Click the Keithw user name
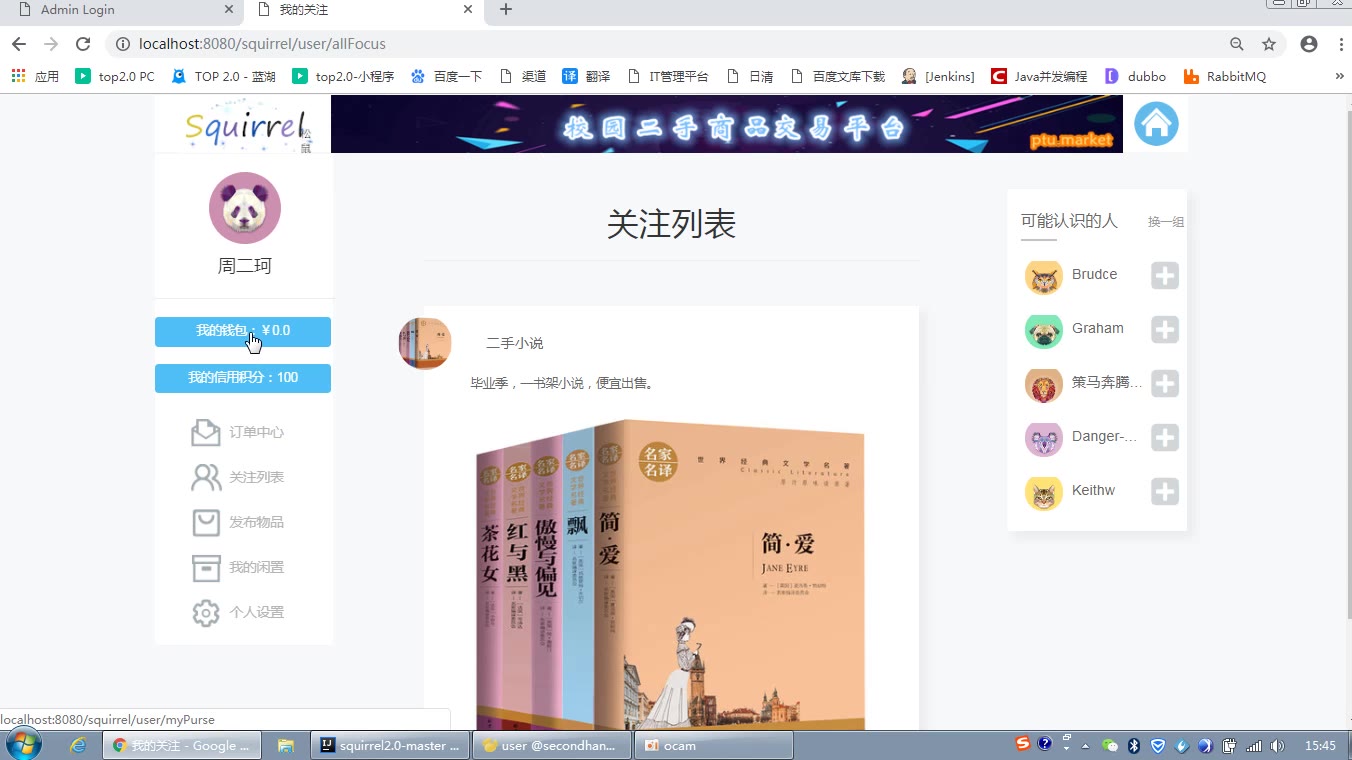Image resolution: width=1352 pixels, height=760 pixels. coord(1093,490)
